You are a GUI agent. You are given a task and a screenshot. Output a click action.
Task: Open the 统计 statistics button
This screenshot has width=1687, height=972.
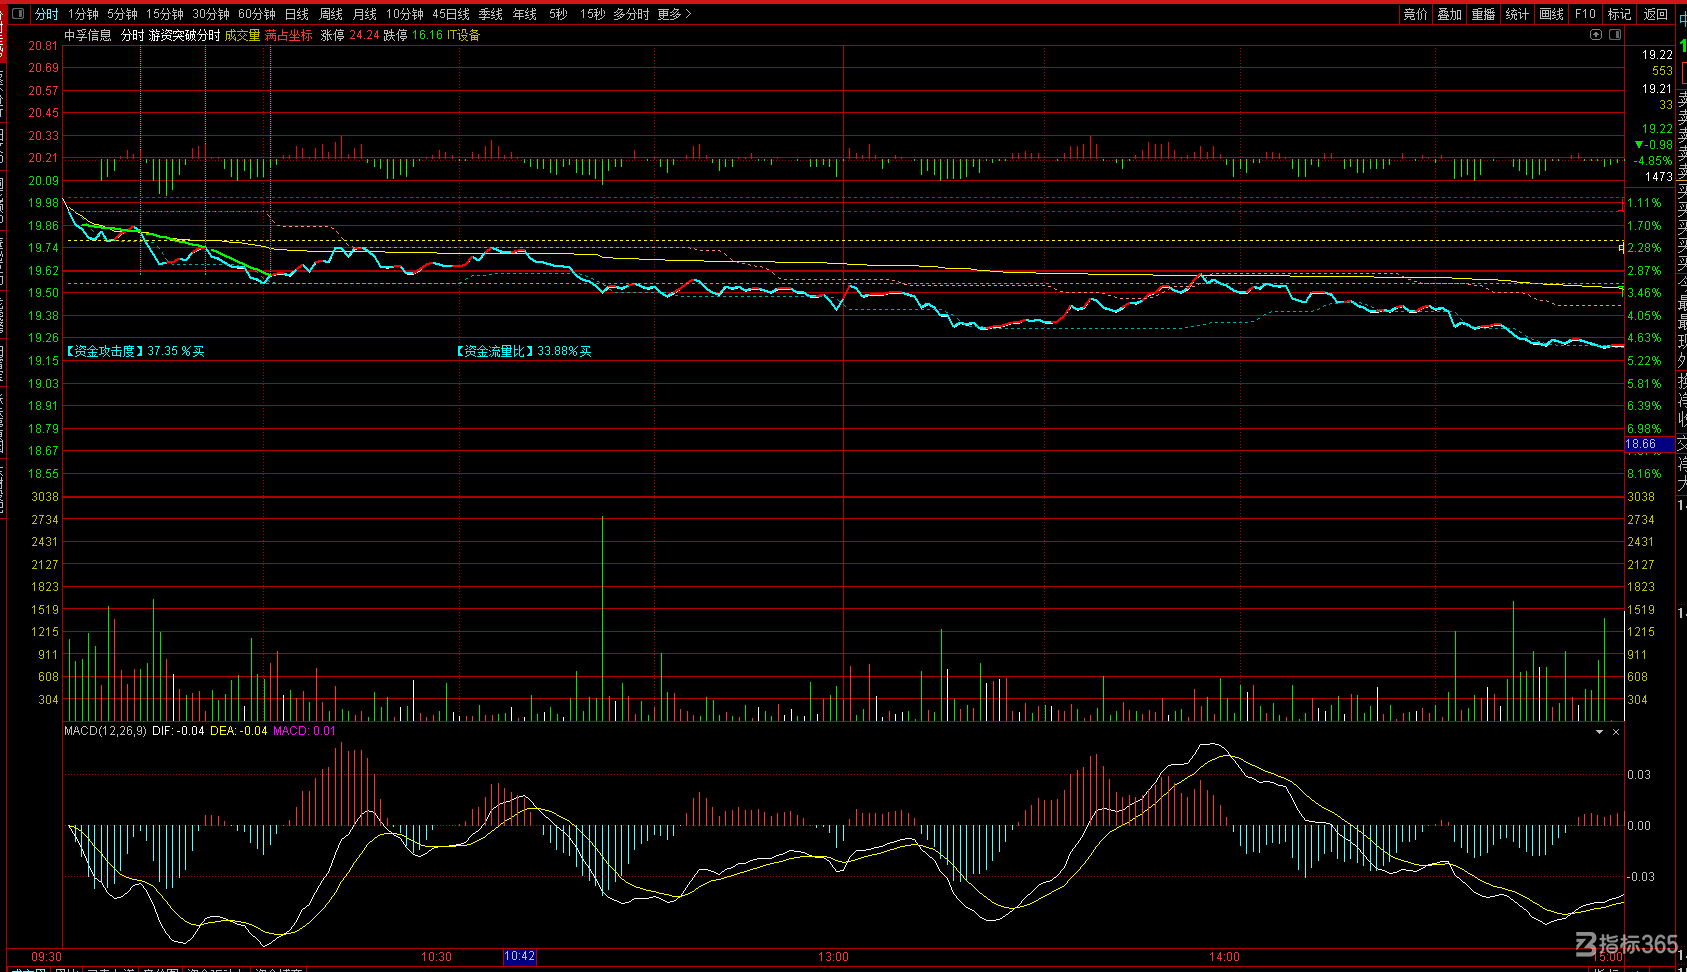(x=1518, y=14)
